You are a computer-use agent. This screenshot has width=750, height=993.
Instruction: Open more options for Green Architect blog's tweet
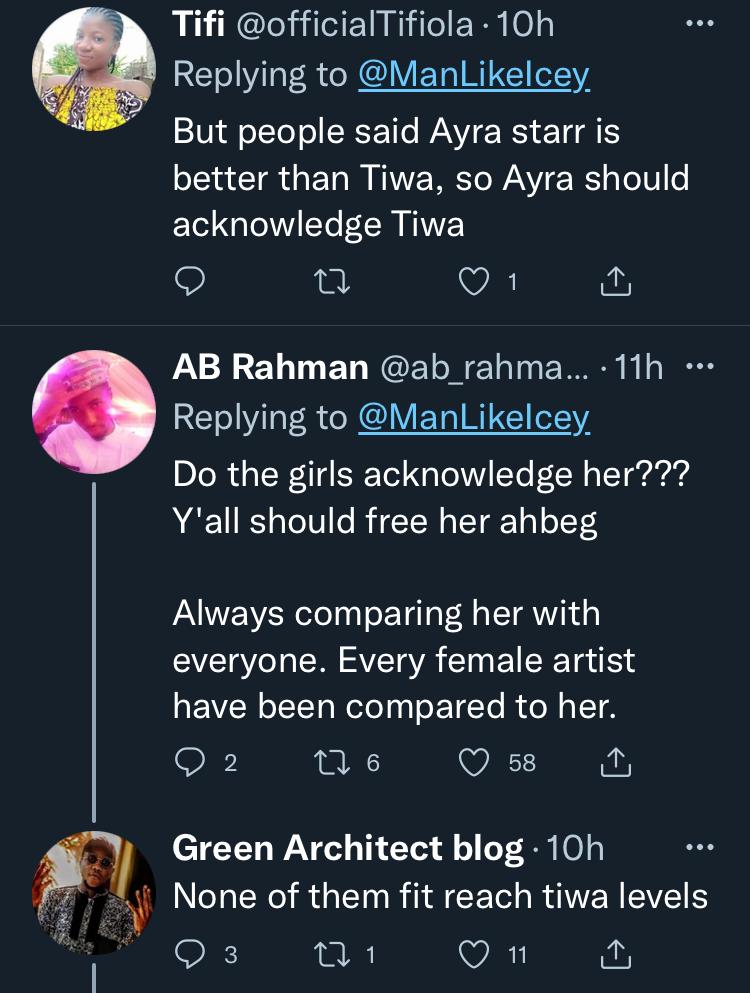[x=698, y=848]
